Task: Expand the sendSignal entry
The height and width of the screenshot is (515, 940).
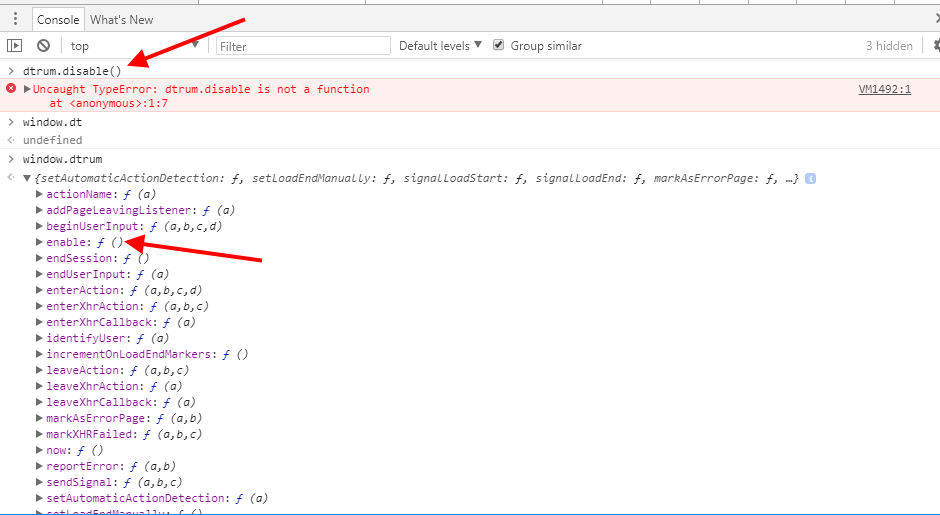Action: click(x=40, y=482)
